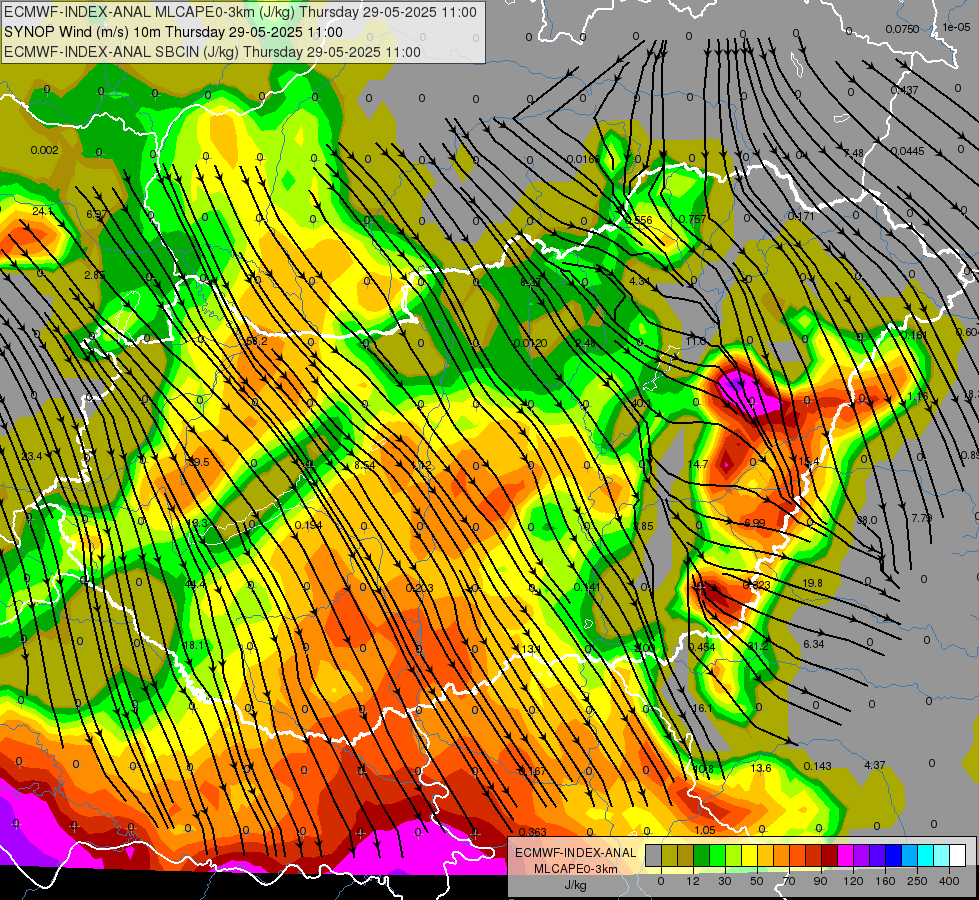Screen dimensions: 979x900
Task: Click the pure blue swatch in the legend
Action: pyautogui.click(x=894, y=855)
